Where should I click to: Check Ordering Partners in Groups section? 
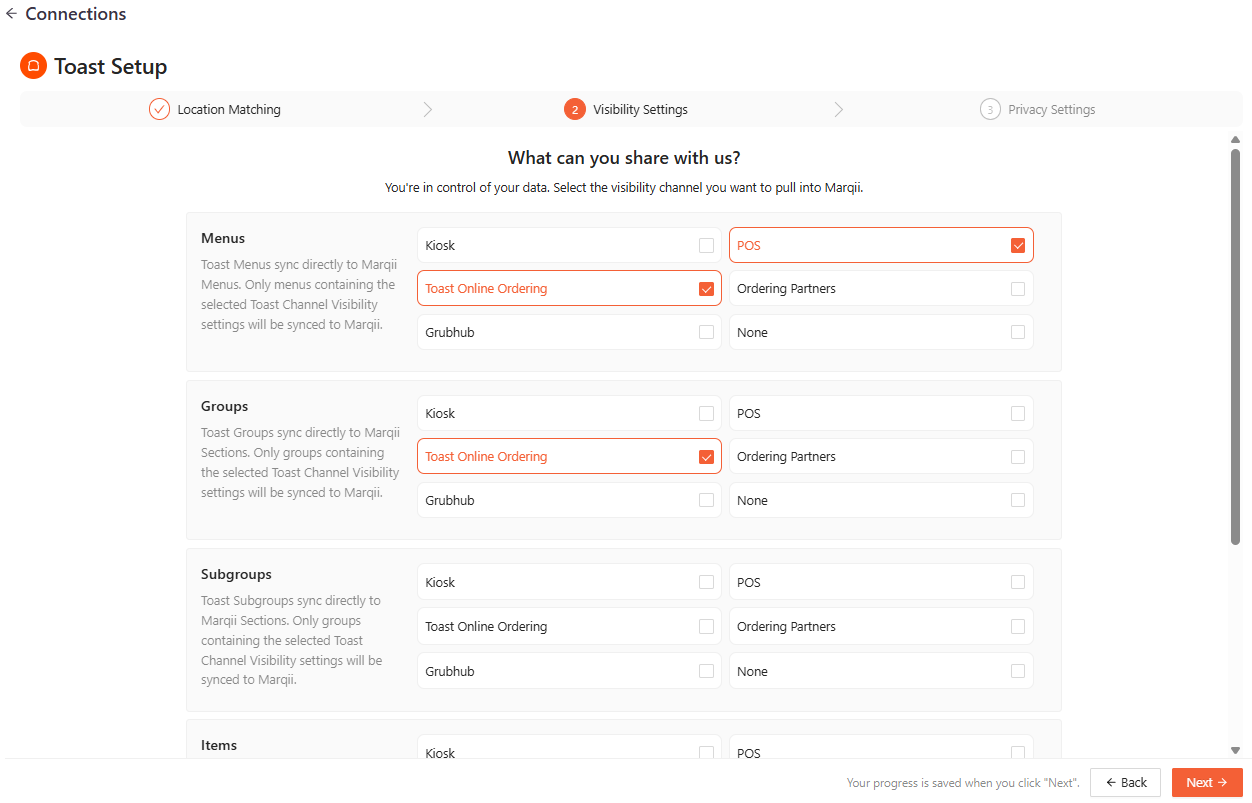coord(1017,457)
